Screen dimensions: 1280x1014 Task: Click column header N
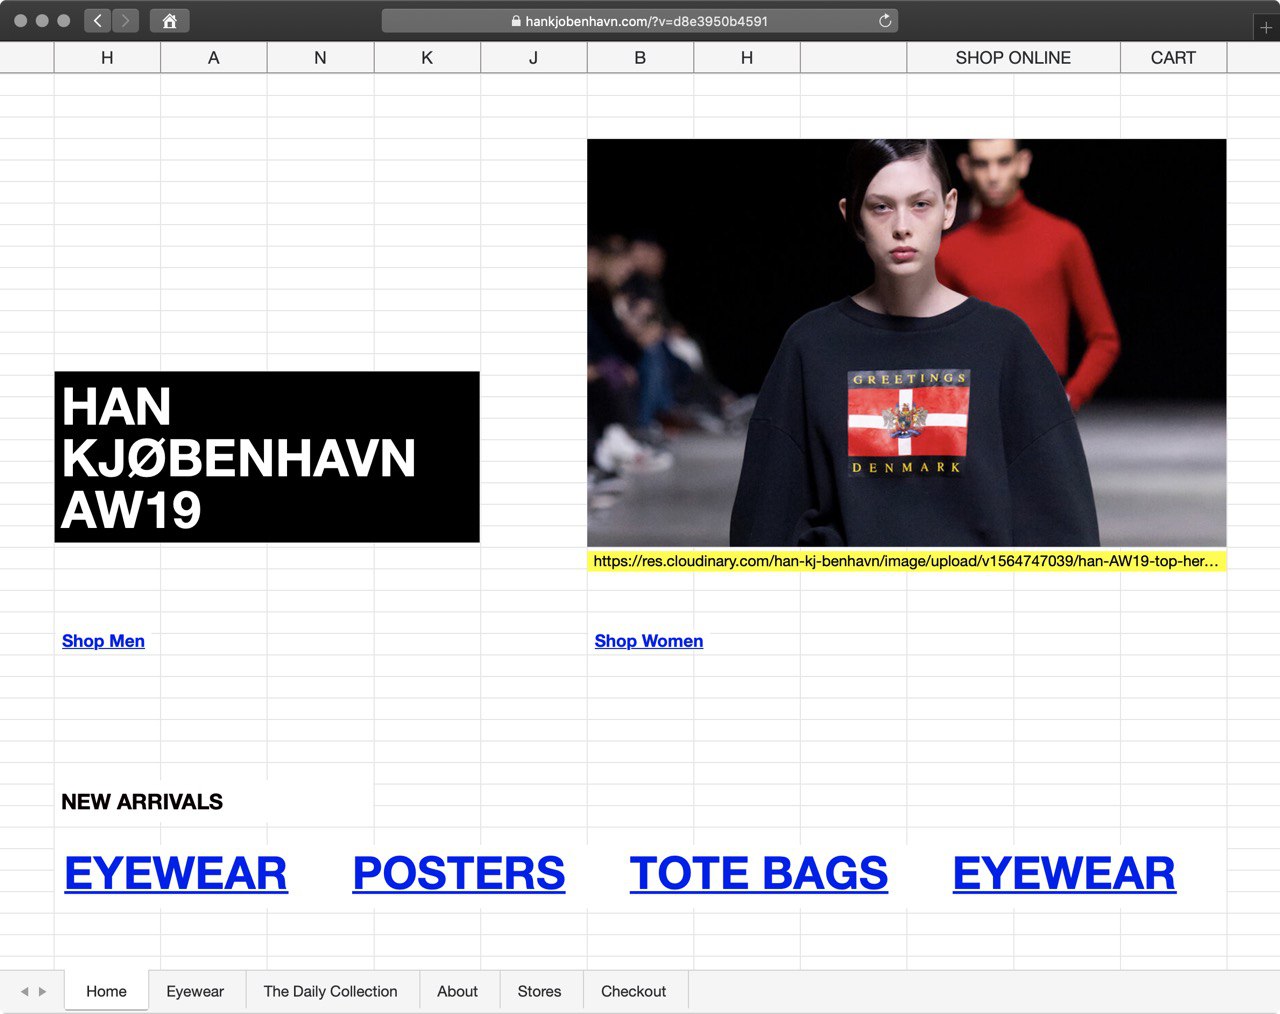[x=320, y=58]
